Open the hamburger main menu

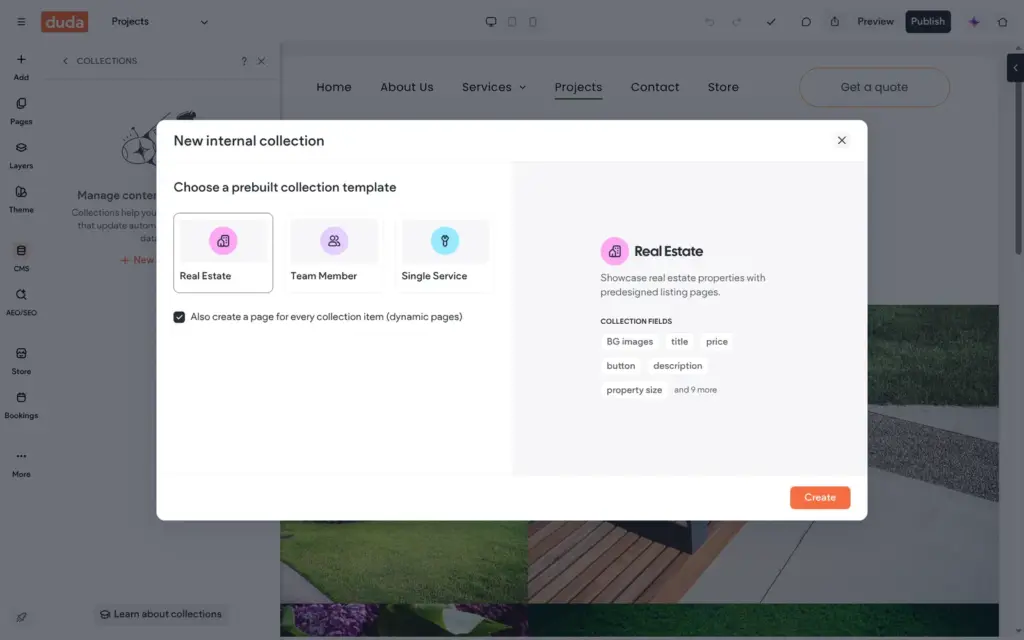pos(21,22)
